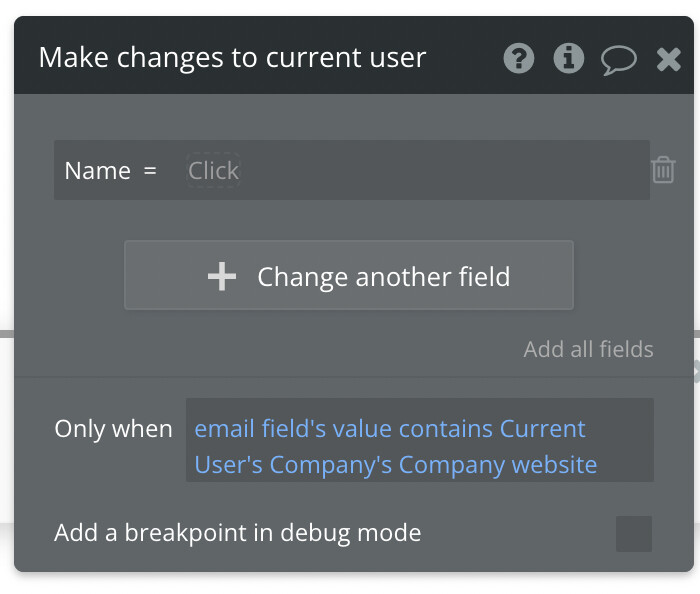Click the equals sign next to Name
Image resolution: width=700 pixels, height=594 pixels.
151,171
